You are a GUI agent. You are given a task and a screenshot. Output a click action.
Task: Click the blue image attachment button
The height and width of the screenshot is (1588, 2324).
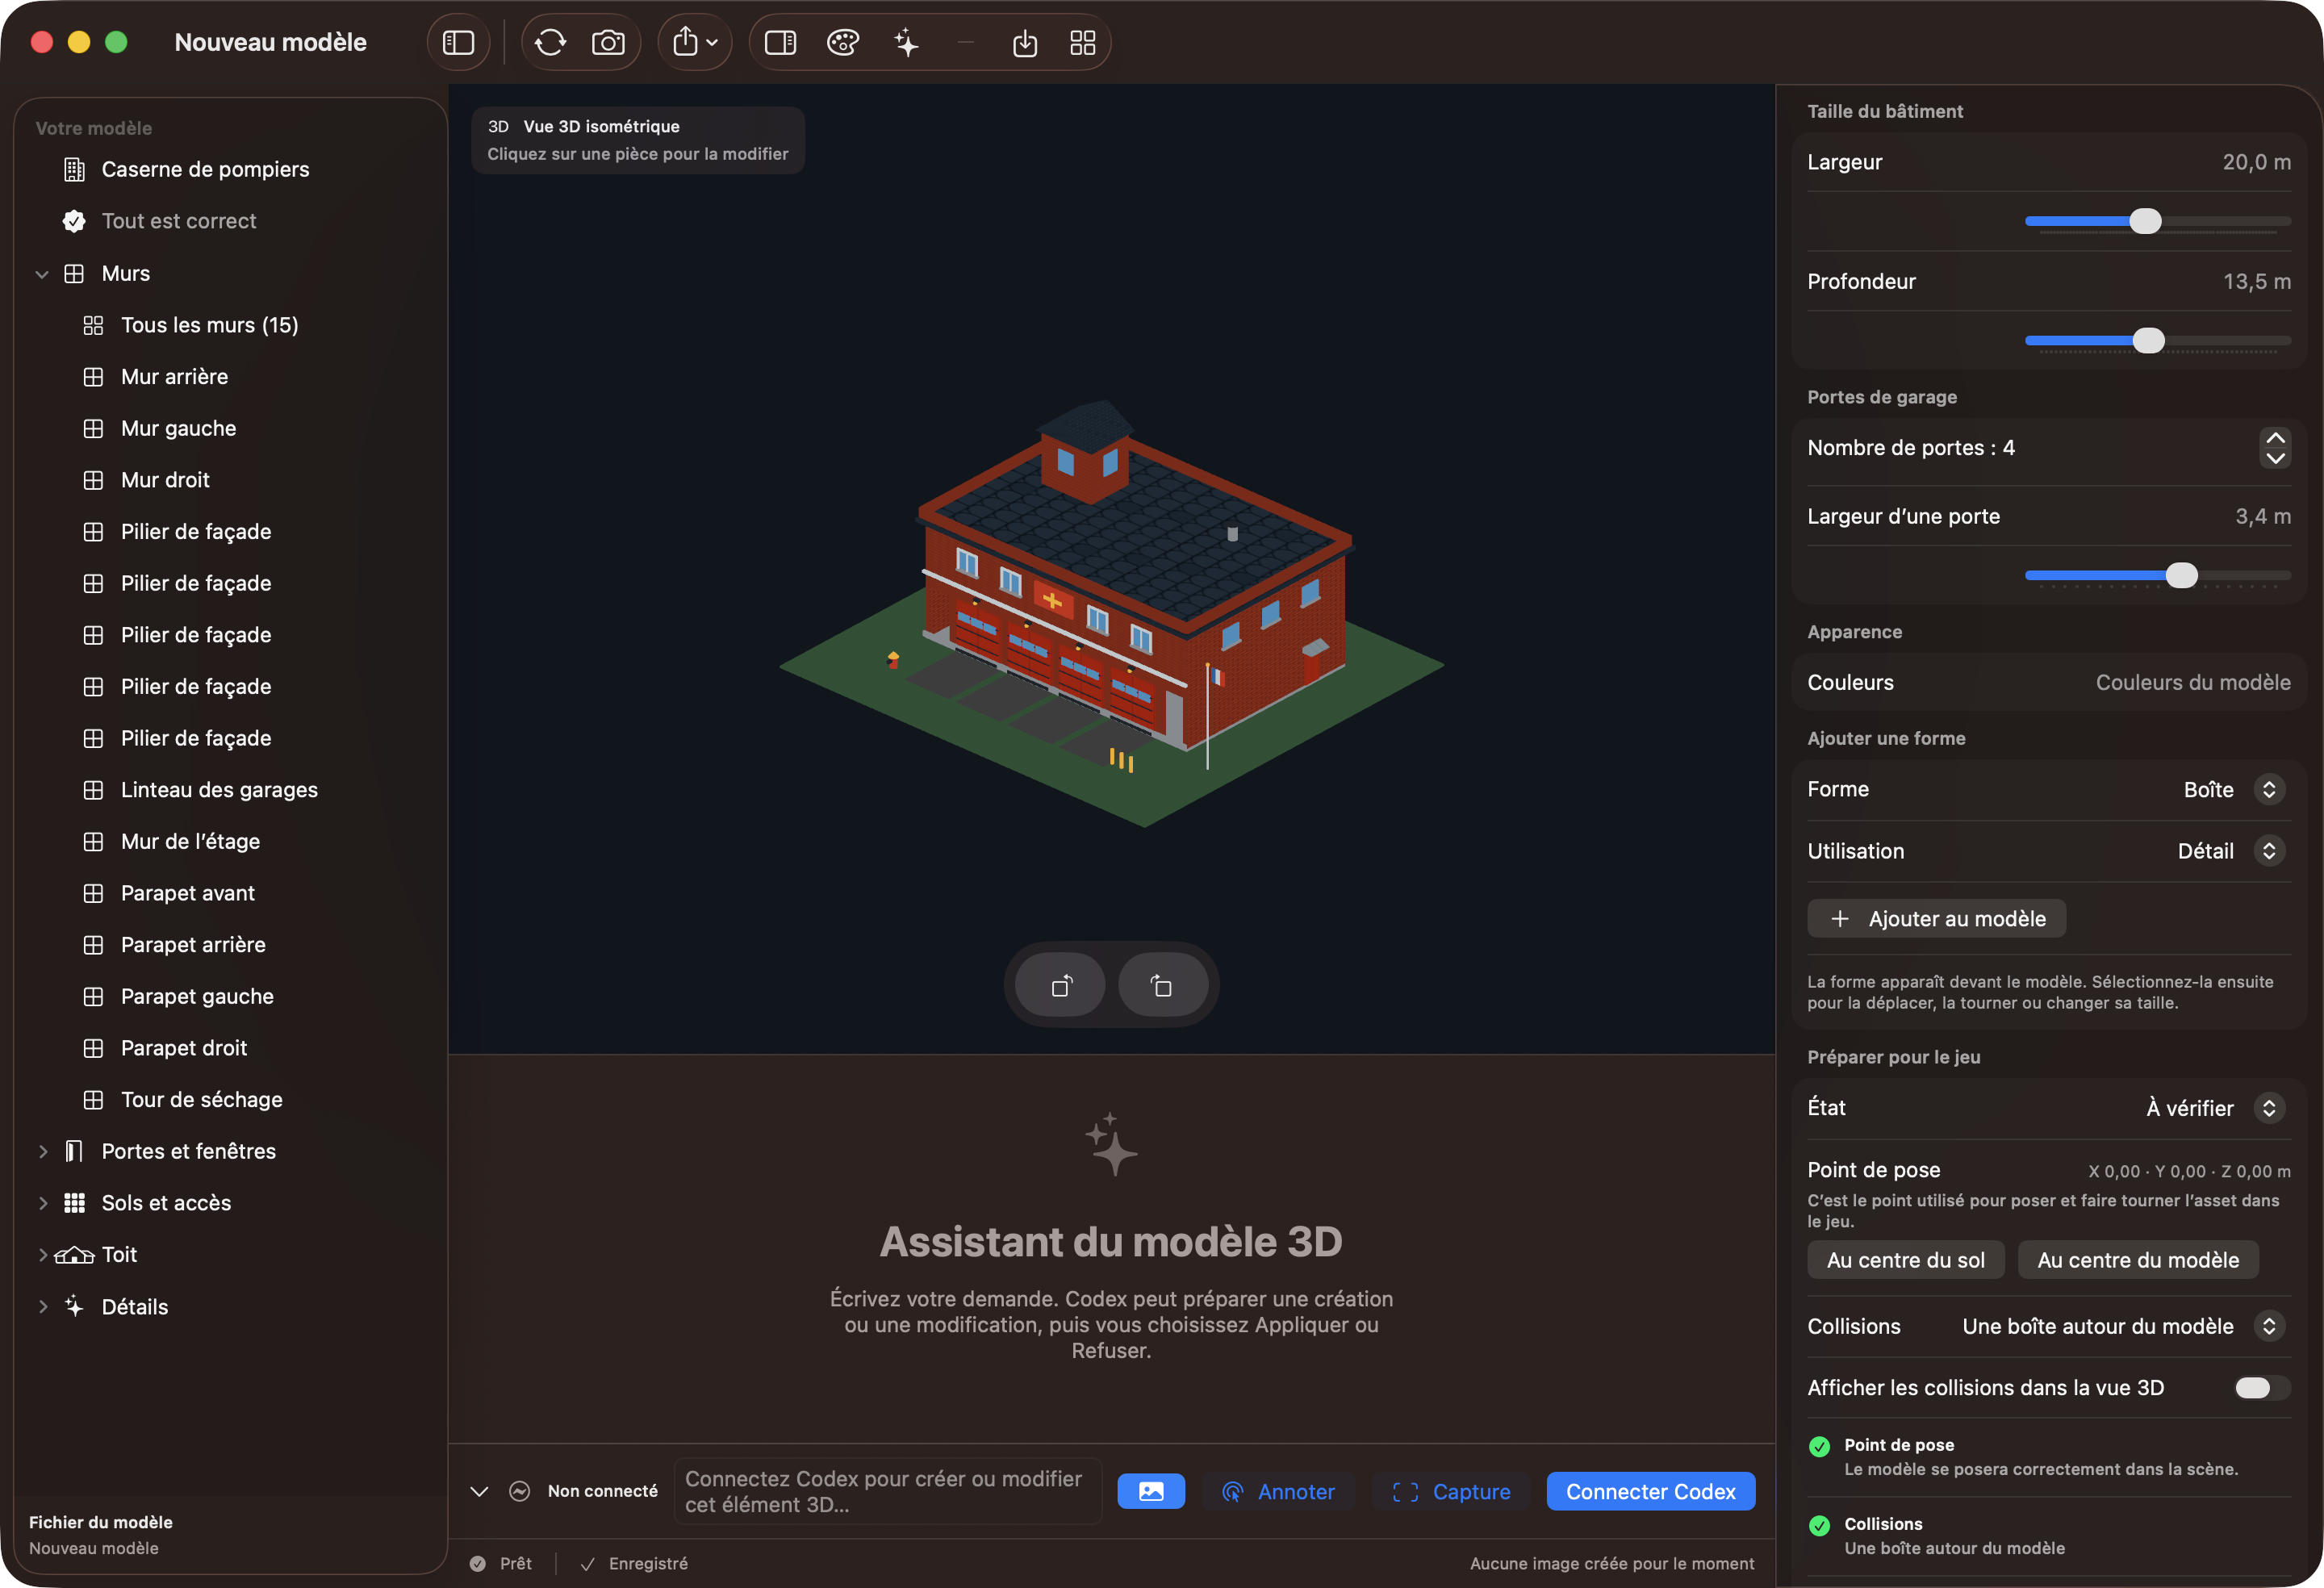pyautogui.click(x=1151, y=1491)
